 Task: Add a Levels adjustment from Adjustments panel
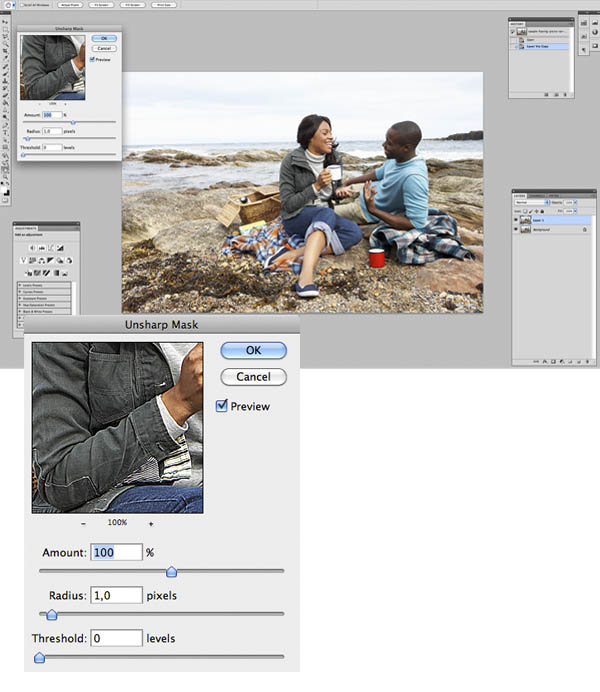(x=39, y=247)
